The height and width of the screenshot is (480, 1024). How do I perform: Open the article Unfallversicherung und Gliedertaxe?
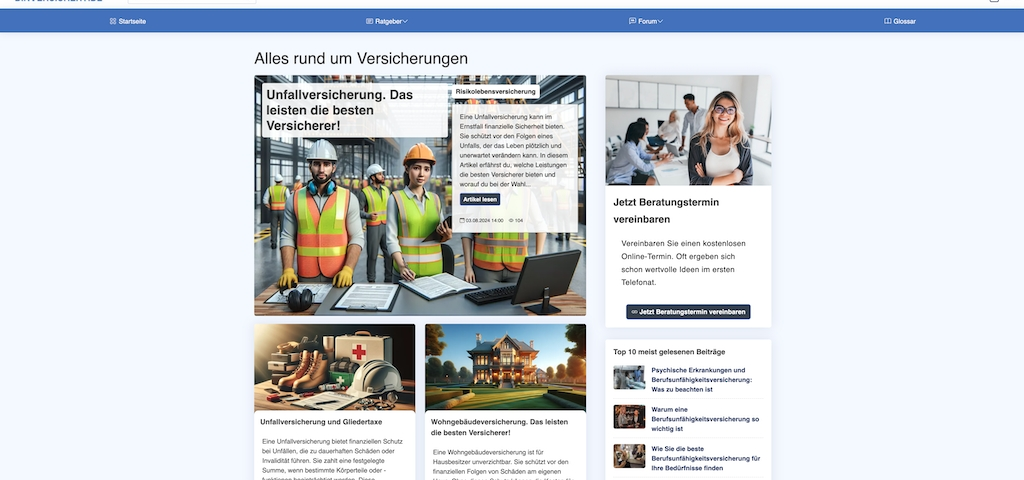321,422
